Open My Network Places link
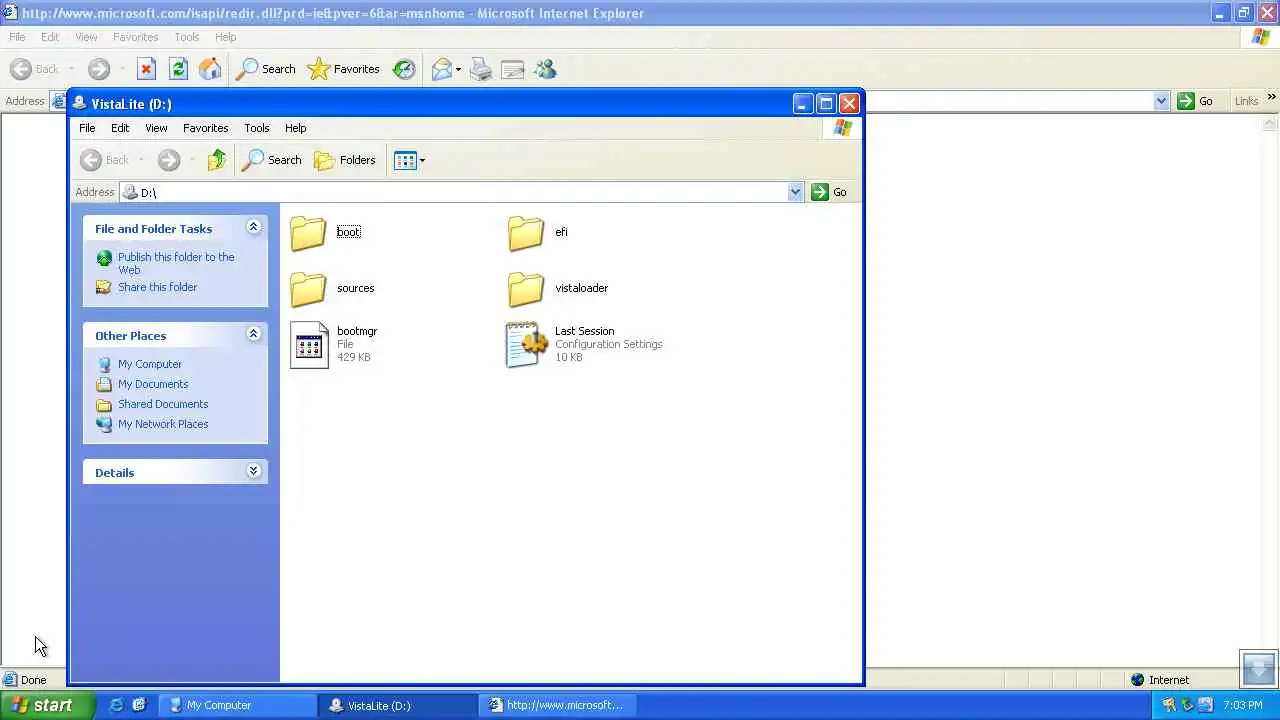This screenshot has width=1280, height=720. [x=163, y=424]
